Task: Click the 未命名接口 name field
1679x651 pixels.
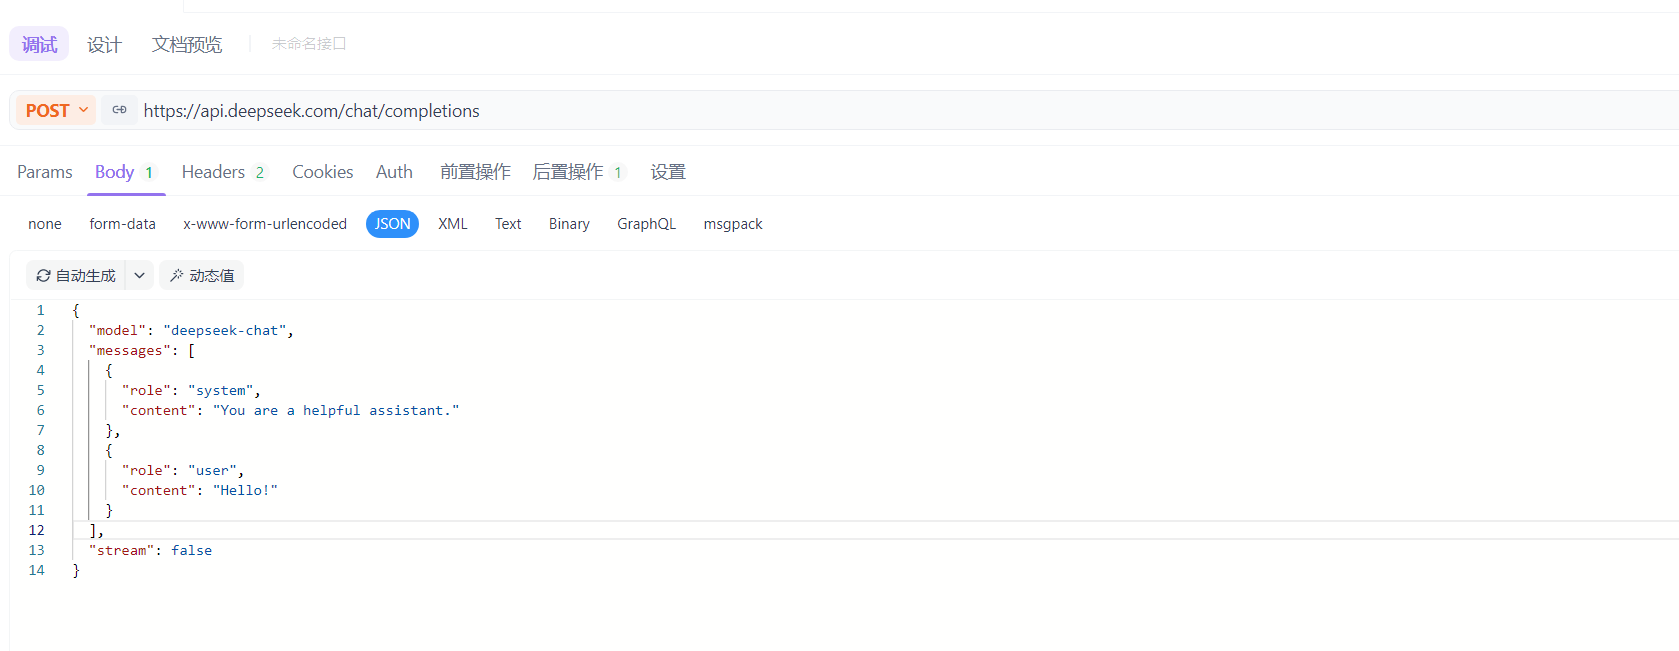Action: [x=309, y=44]
